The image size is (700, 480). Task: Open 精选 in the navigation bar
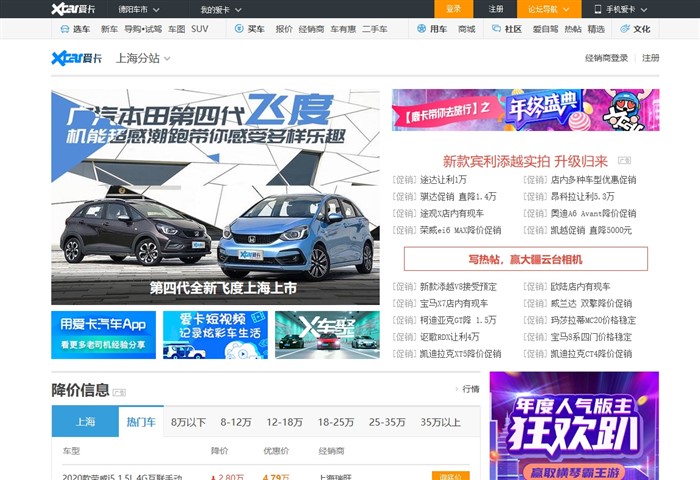596,29
